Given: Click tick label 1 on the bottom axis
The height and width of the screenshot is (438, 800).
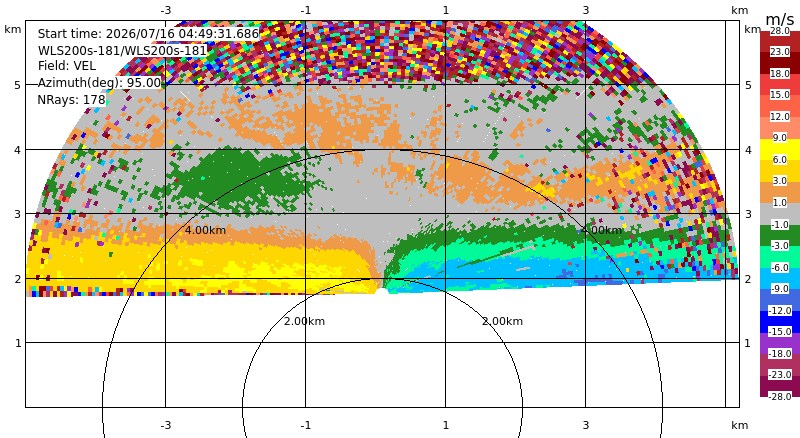Looking at the screenshot, I should (445, 425).
